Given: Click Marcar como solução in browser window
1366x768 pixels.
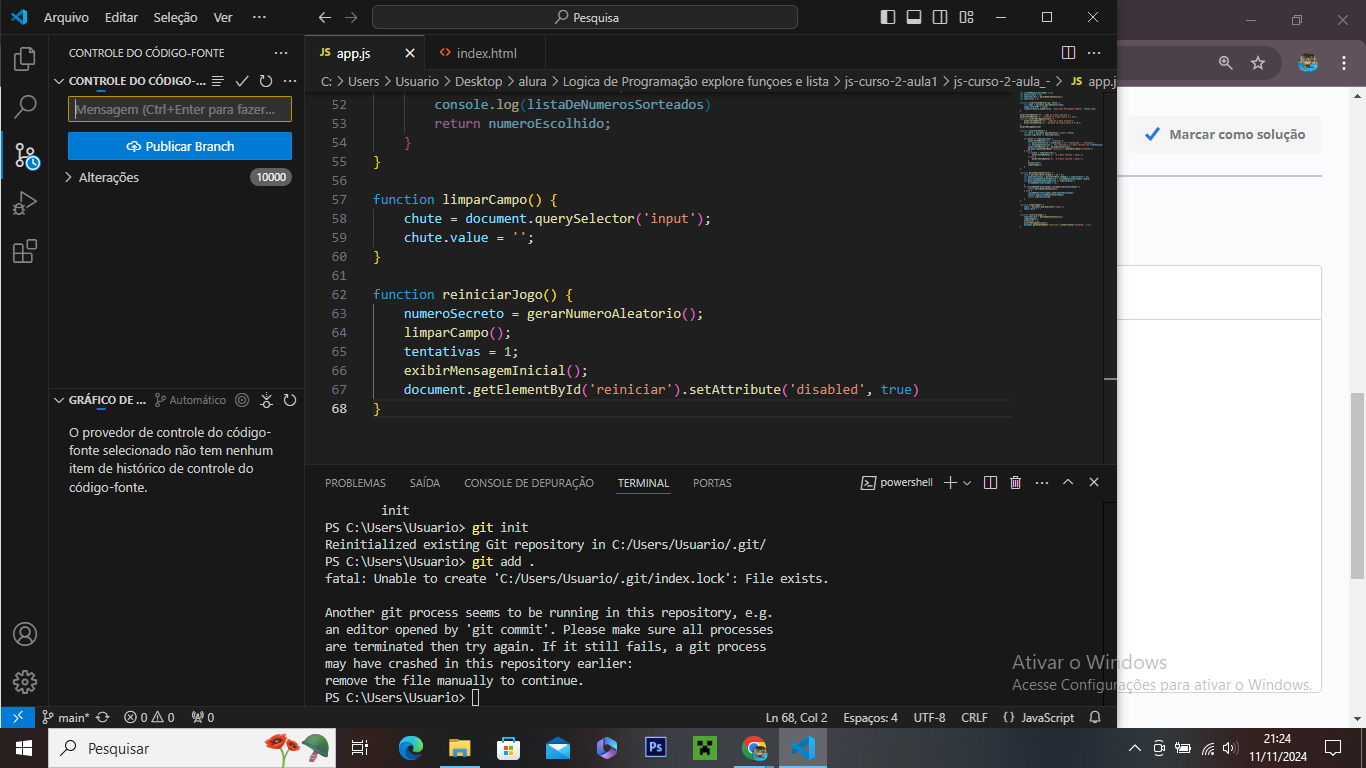Looking at the screenshot, I should tap(1225, 134).
